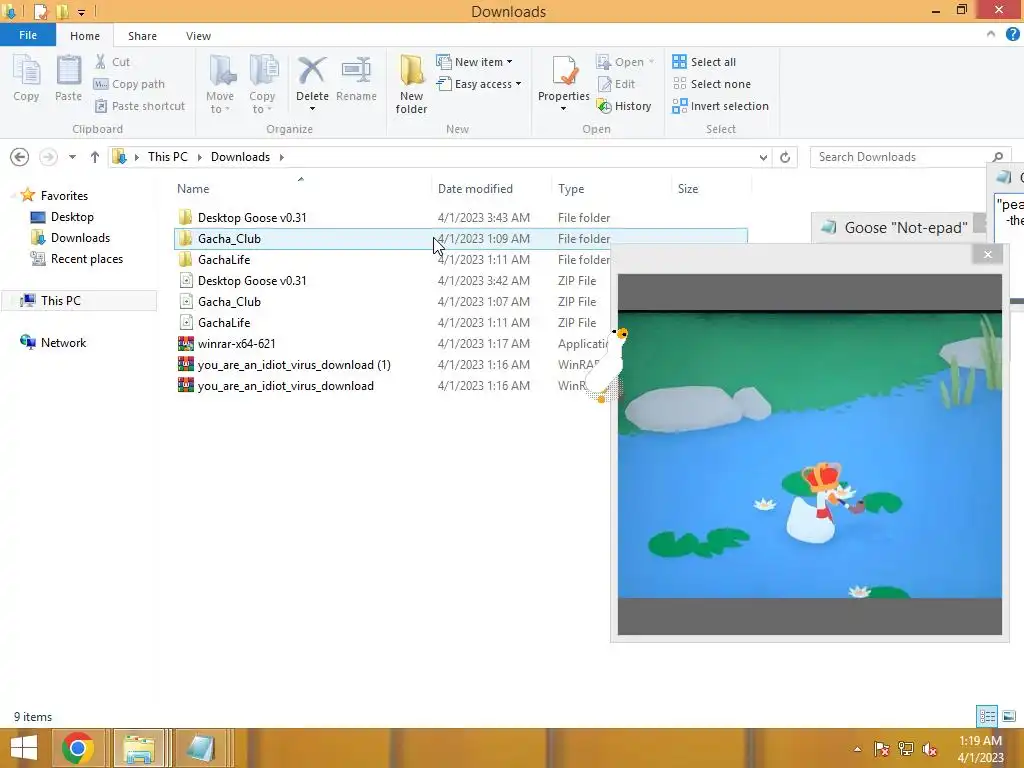Image resolution: width=1024 pixels, height=768 pixels.
Task: Expand the New item dropdown
Action: (x=509, y=62)
